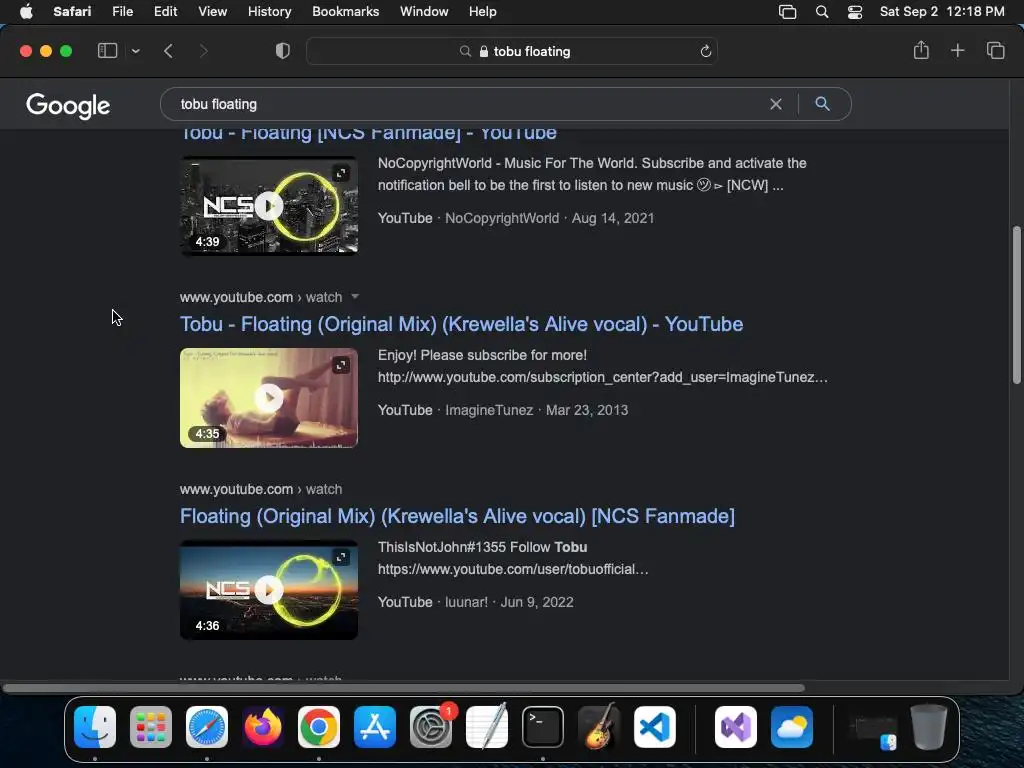1024x768 pixels.
Task: Click the horizontal scrollbar at bottom
Action: point(404,688)
